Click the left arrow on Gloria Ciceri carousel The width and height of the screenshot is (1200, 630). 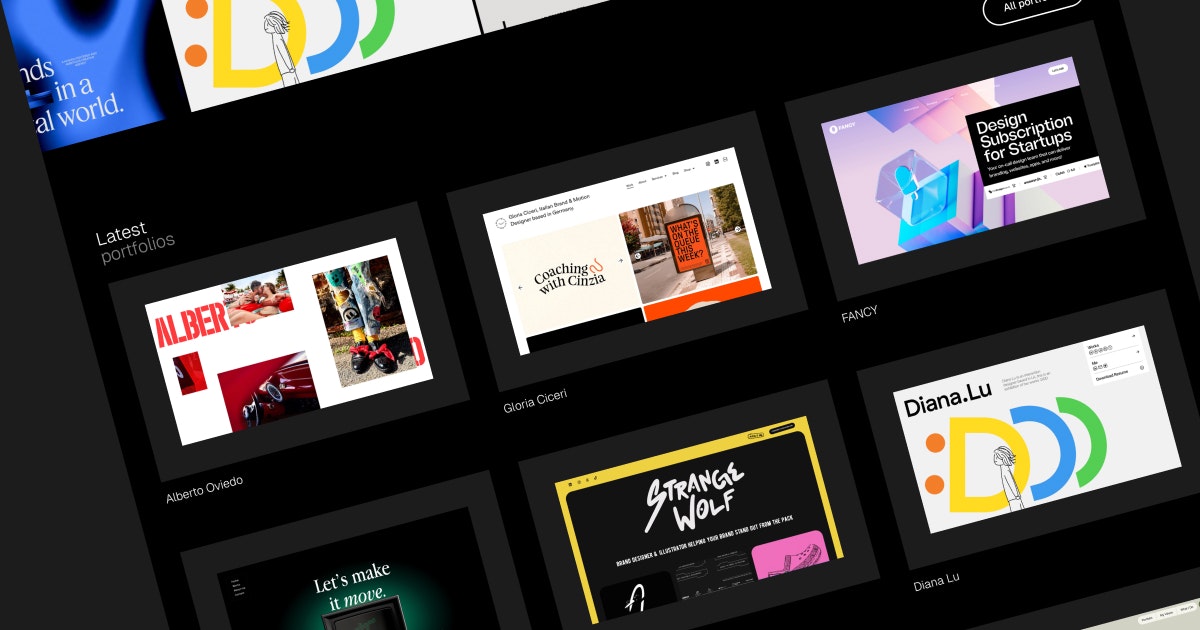point(519,288)
